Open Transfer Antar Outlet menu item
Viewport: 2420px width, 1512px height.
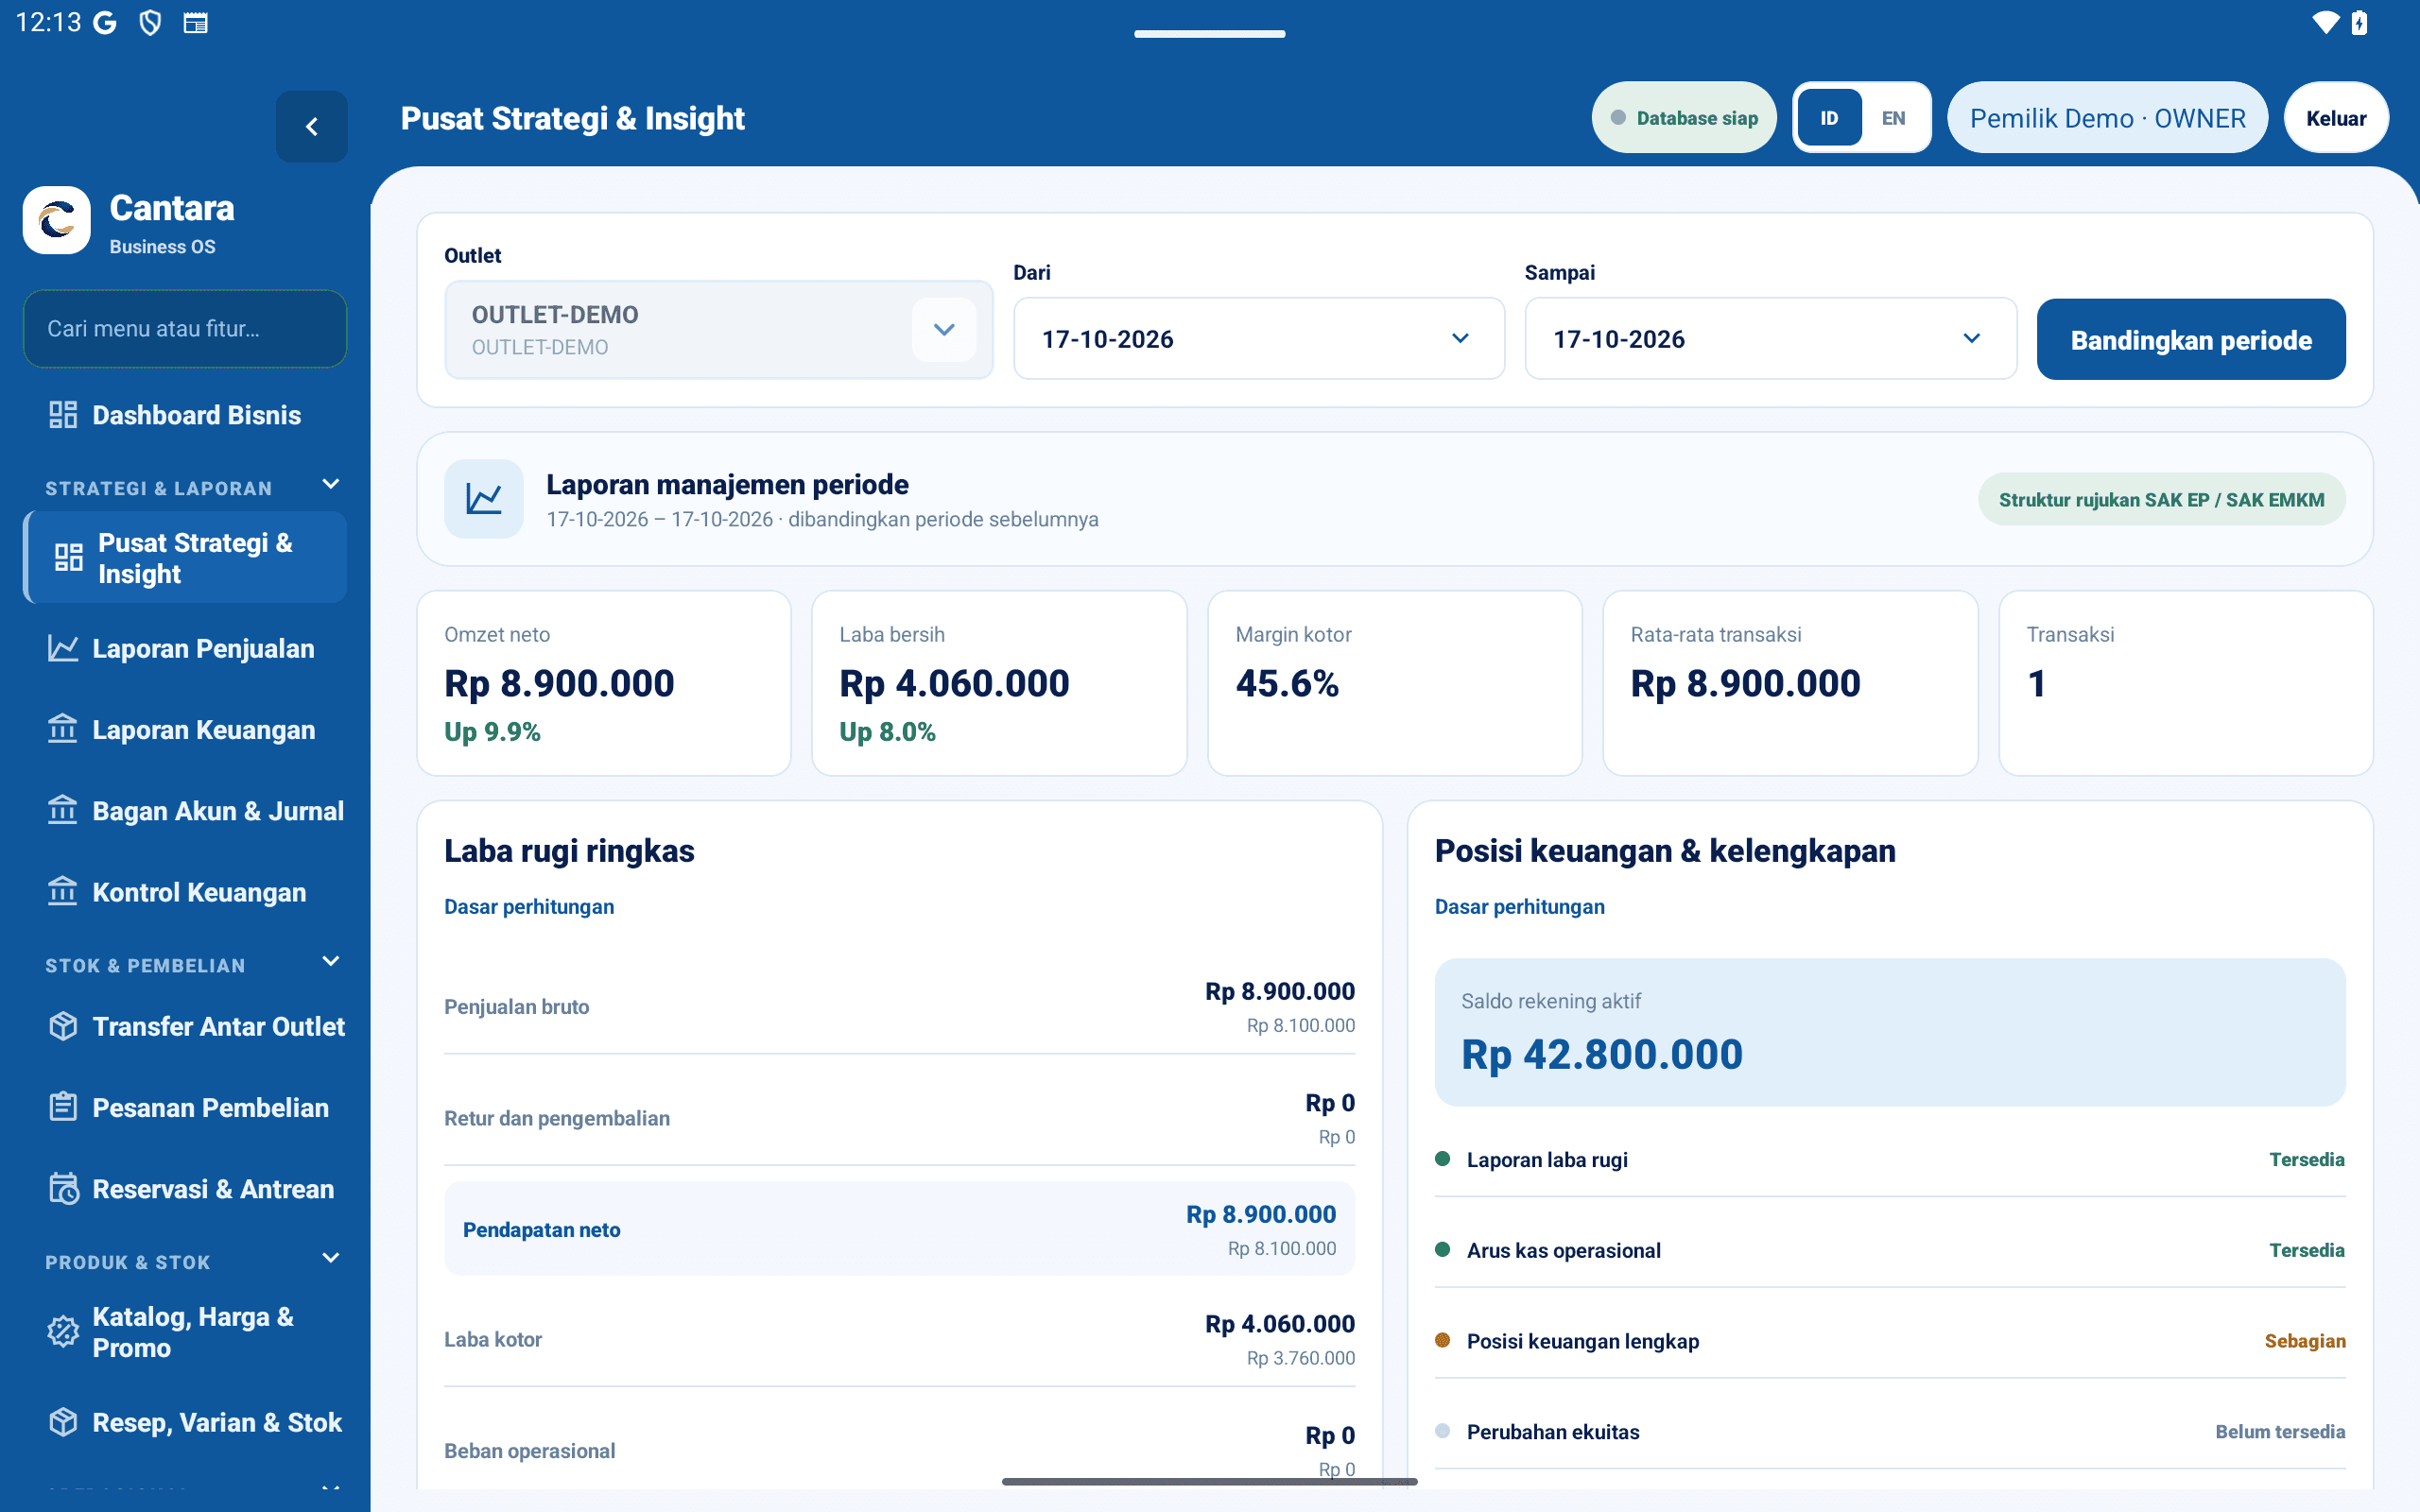click(185, 1027)
